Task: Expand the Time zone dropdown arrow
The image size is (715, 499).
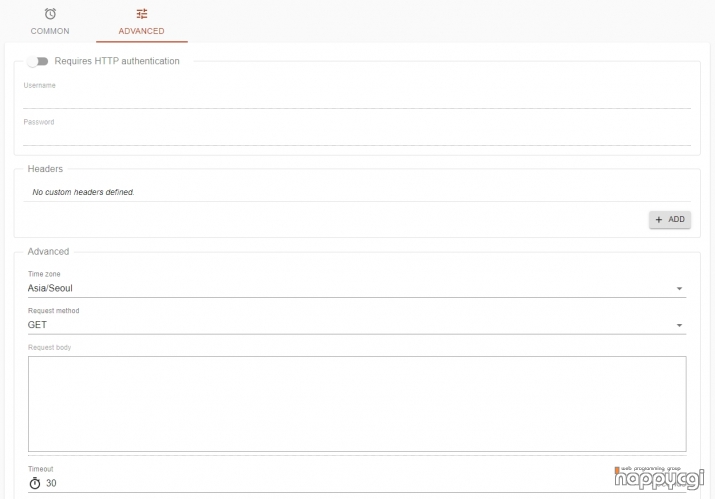Action: coord(679,289)
